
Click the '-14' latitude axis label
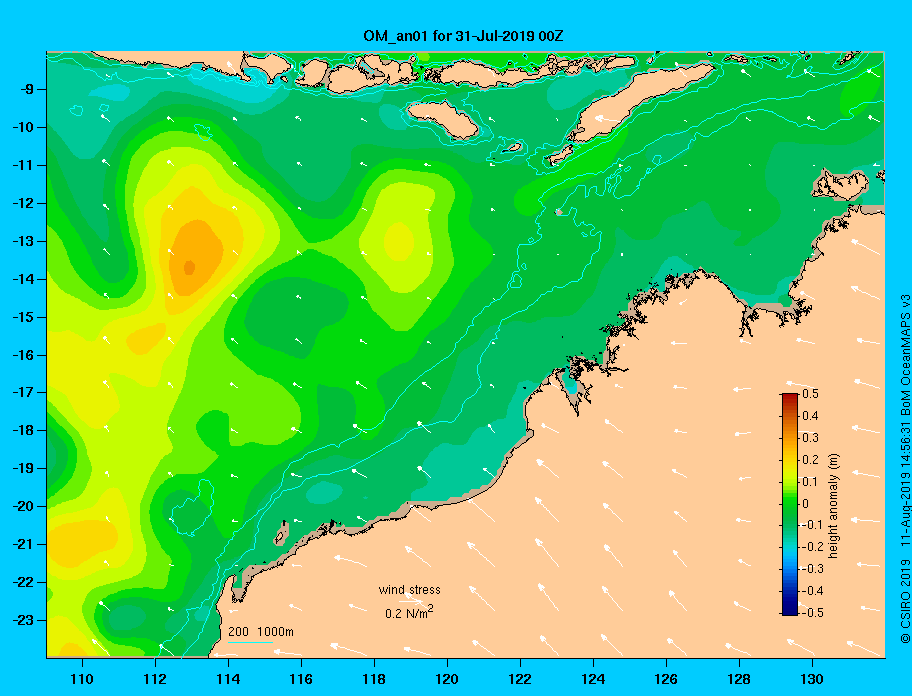[x=23, y=279]
